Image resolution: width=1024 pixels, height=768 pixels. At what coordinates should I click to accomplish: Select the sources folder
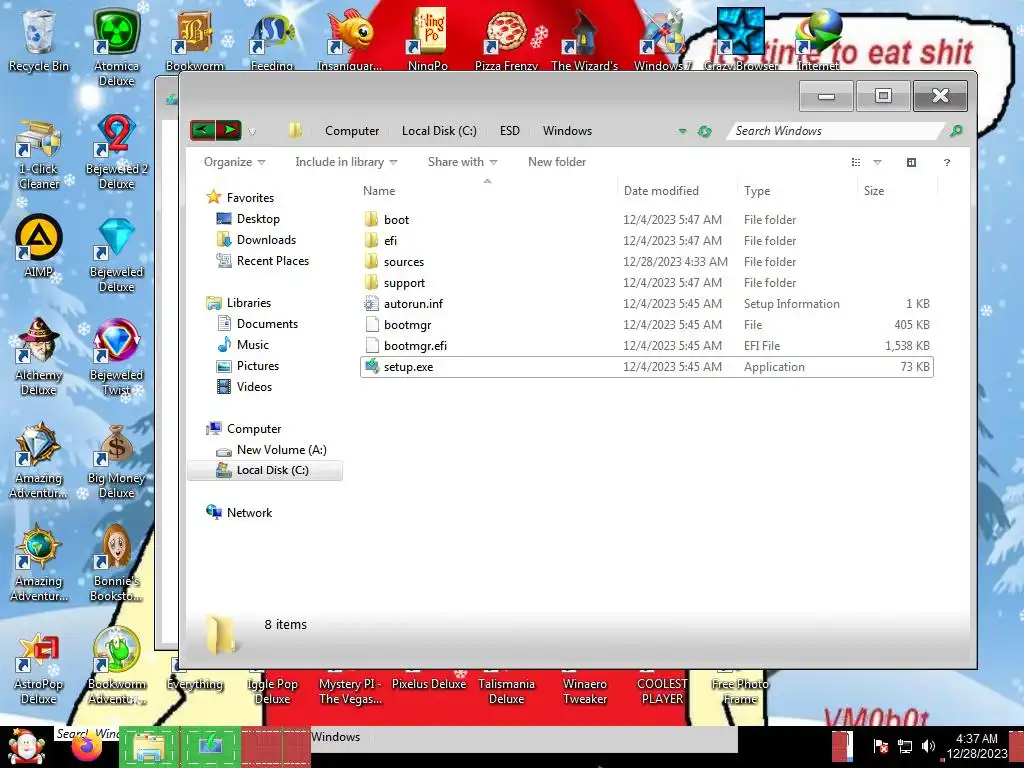tap(647, 261)
